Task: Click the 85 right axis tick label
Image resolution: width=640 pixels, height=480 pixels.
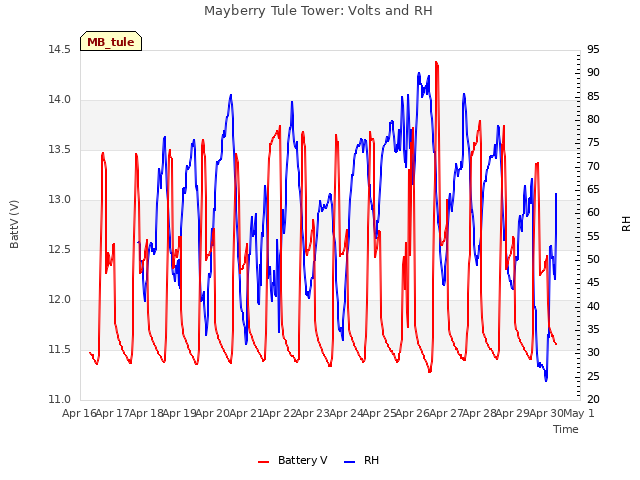Action: (593, 97)
